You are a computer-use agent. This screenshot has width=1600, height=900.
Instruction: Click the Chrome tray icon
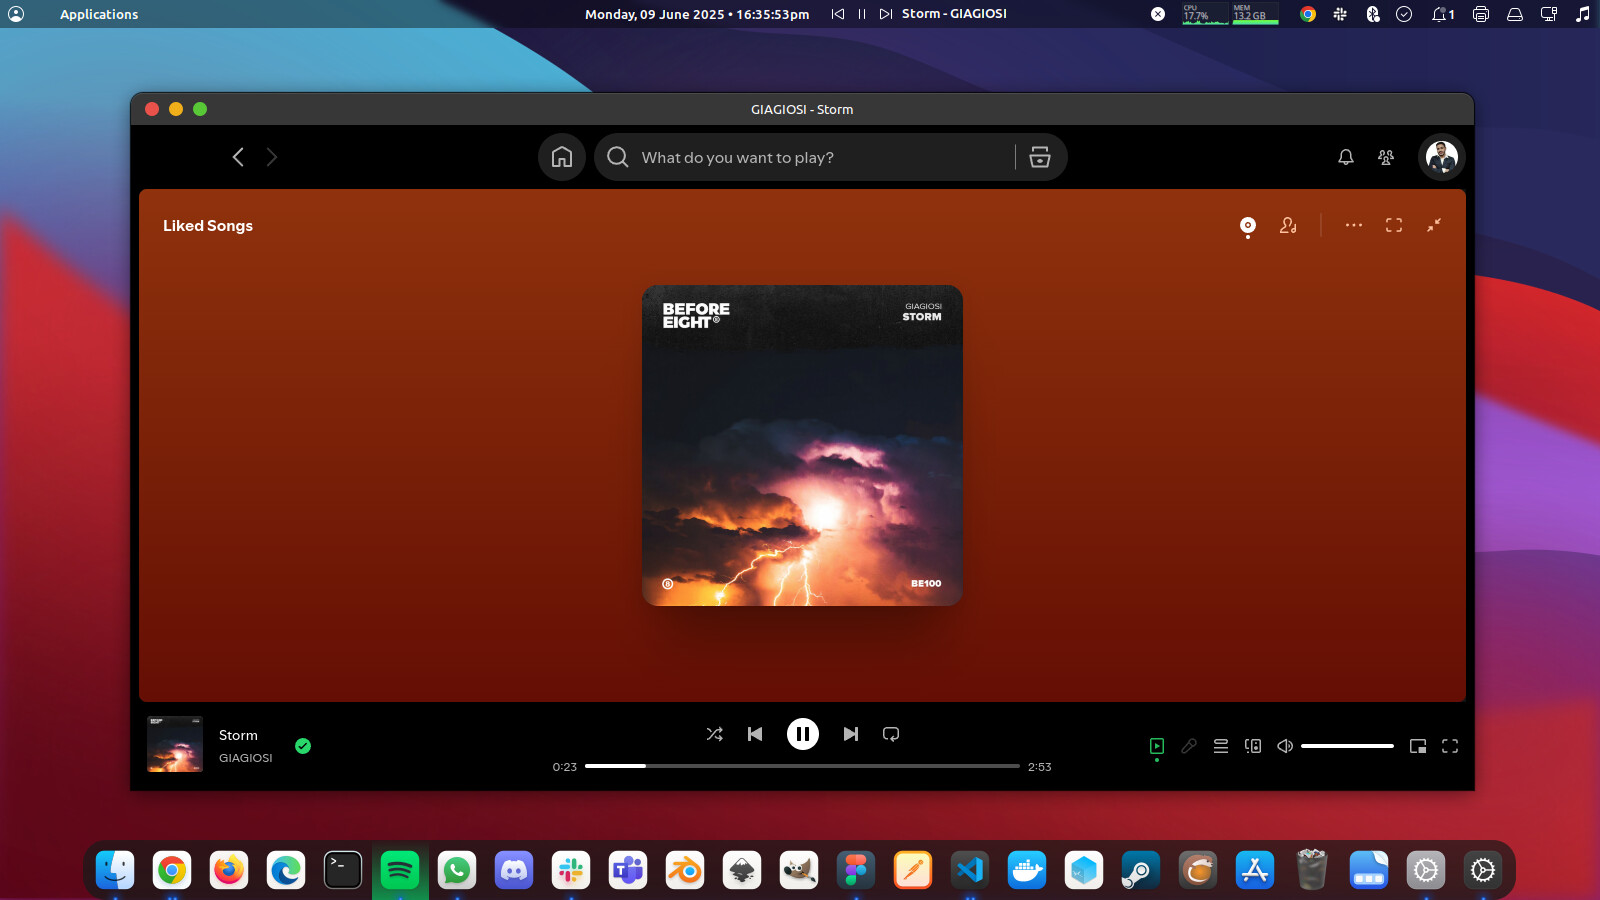(x=1308, y=14)
